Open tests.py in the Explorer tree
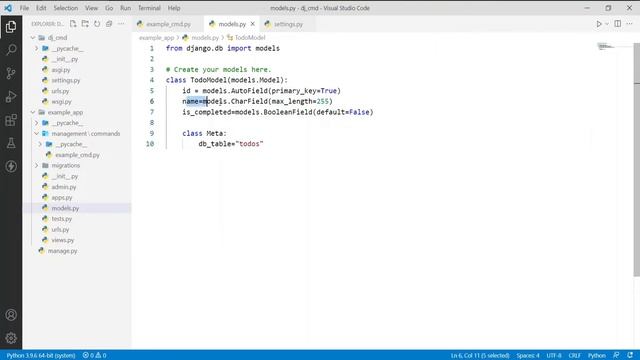 tap(62, 219)
